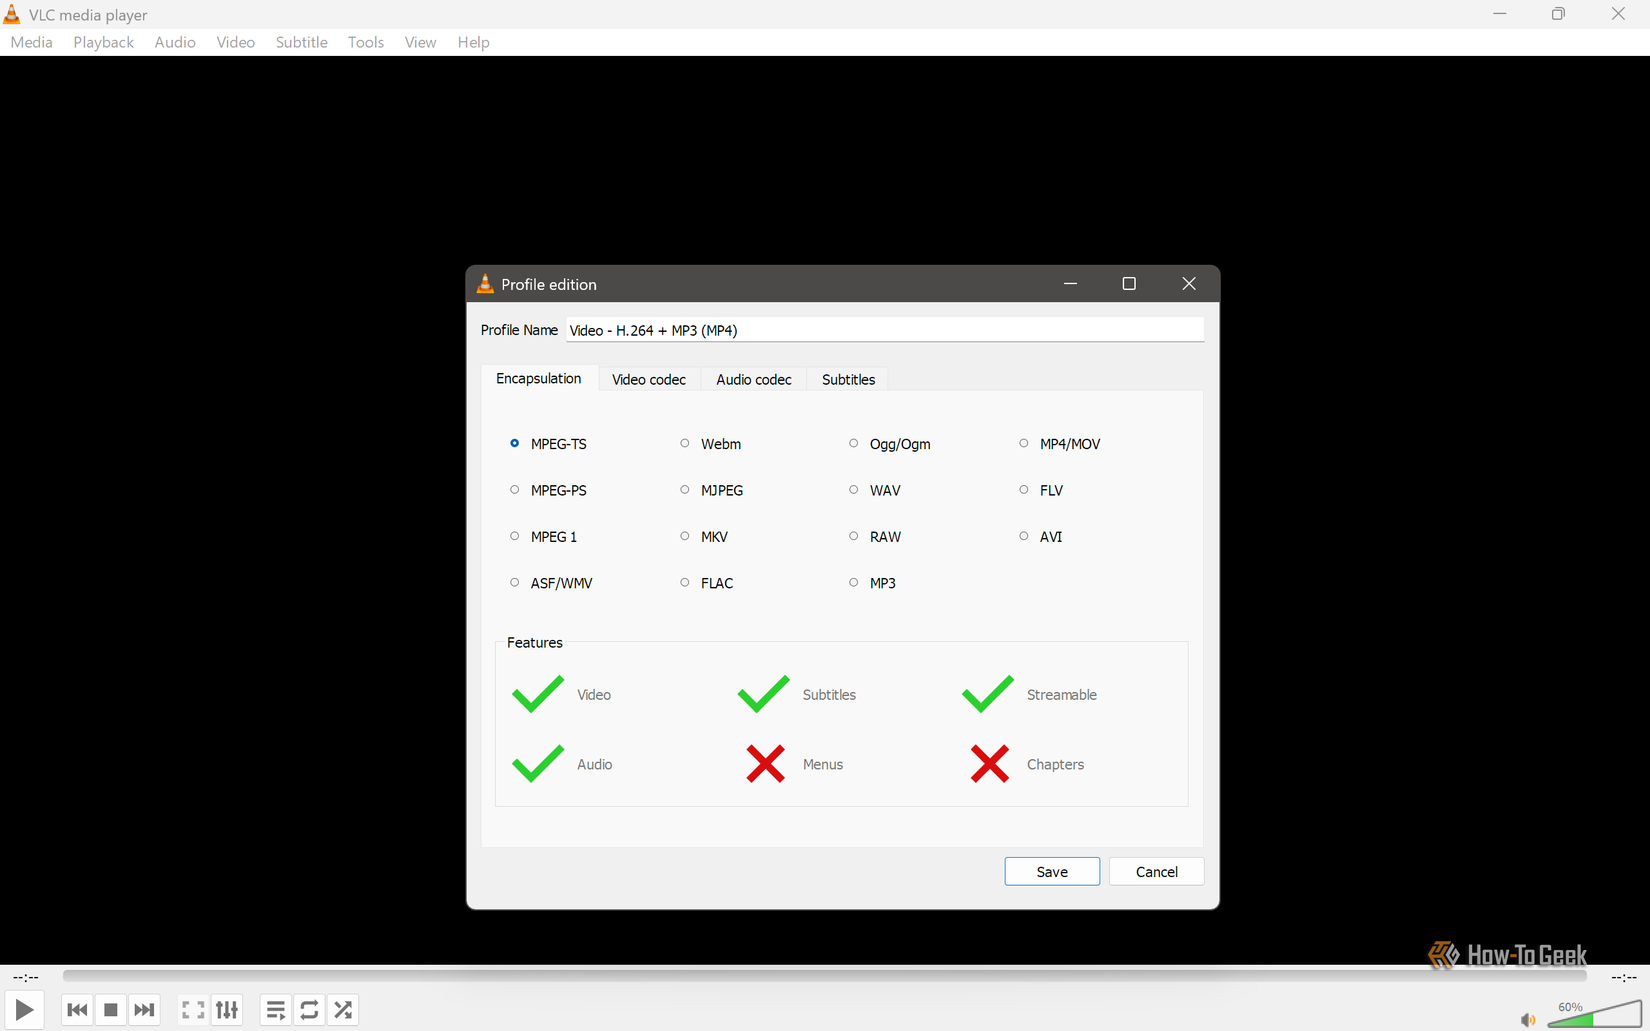This screenshot has width=1650, height=1031.
Task: Close the Profile edition dialog
Action: [x=1189, y=284]
